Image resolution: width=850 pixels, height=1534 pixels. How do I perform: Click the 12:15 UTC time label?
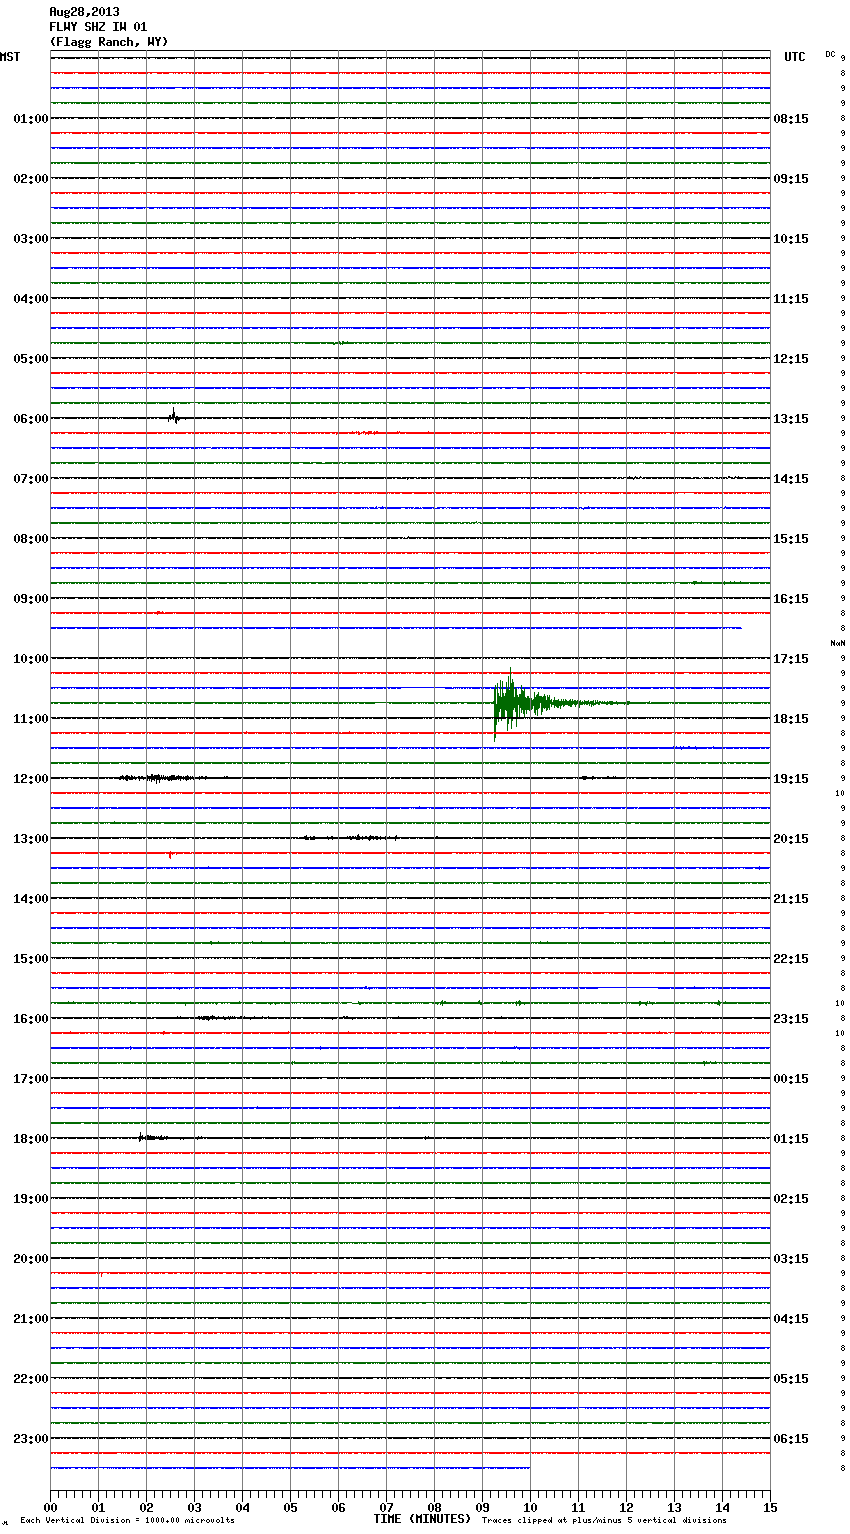[x=791, y=359]
